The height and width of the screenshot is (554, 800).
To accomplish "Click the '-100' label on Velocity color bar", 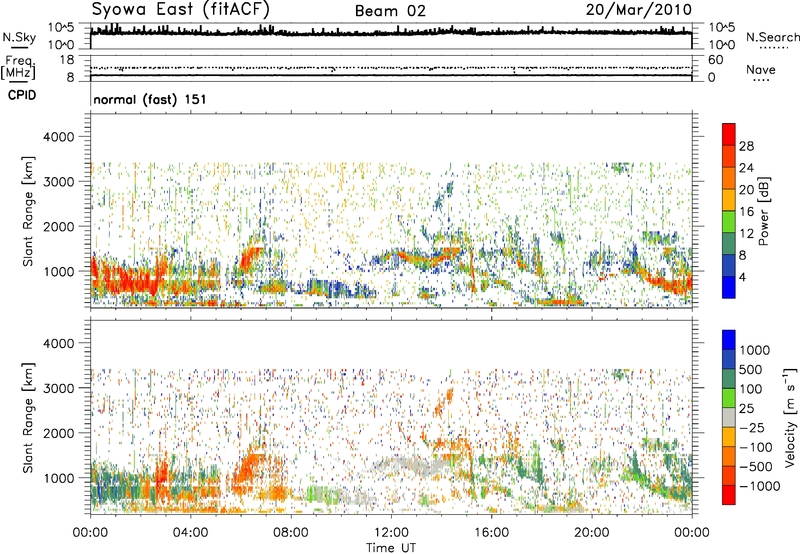I will point(756,447).
